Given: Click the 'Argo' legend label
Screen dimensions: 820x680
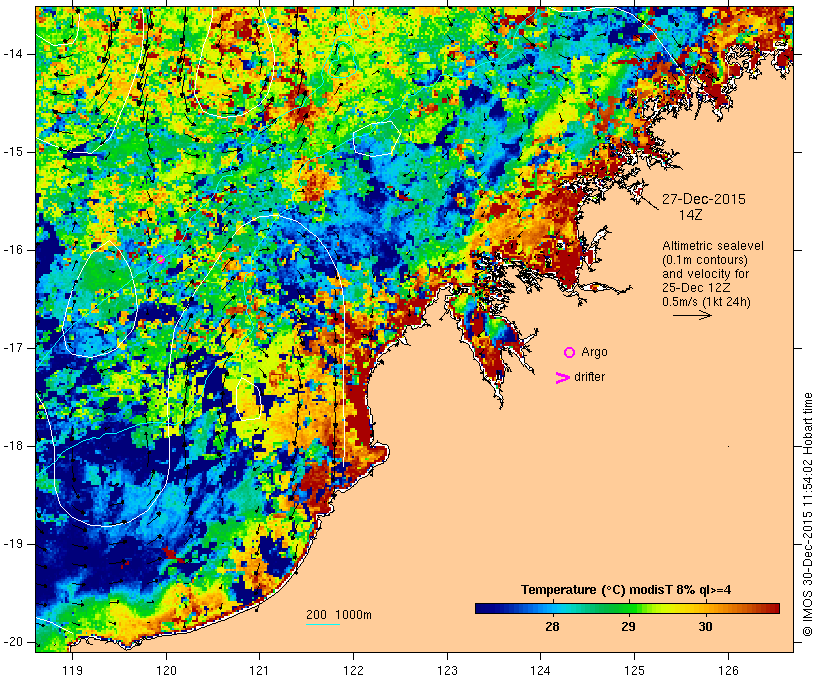Looking at the screenshot, I should tap(594, 353).
